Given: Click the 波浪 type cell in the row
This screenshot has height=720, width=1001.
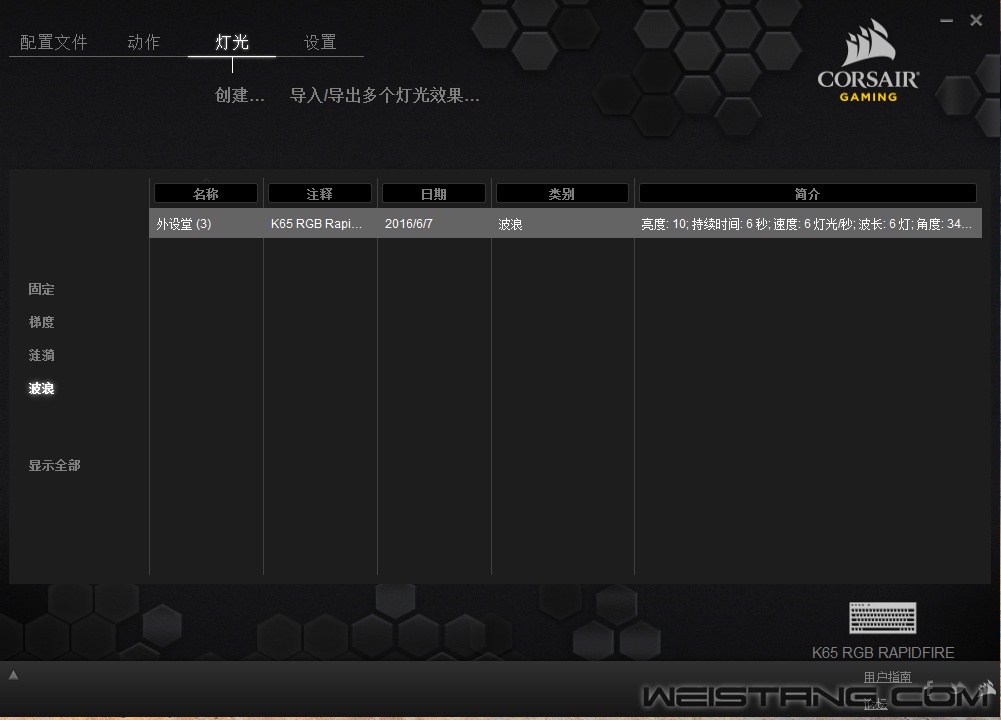Looking at the screenshot, I should click(x=510, y=224).
